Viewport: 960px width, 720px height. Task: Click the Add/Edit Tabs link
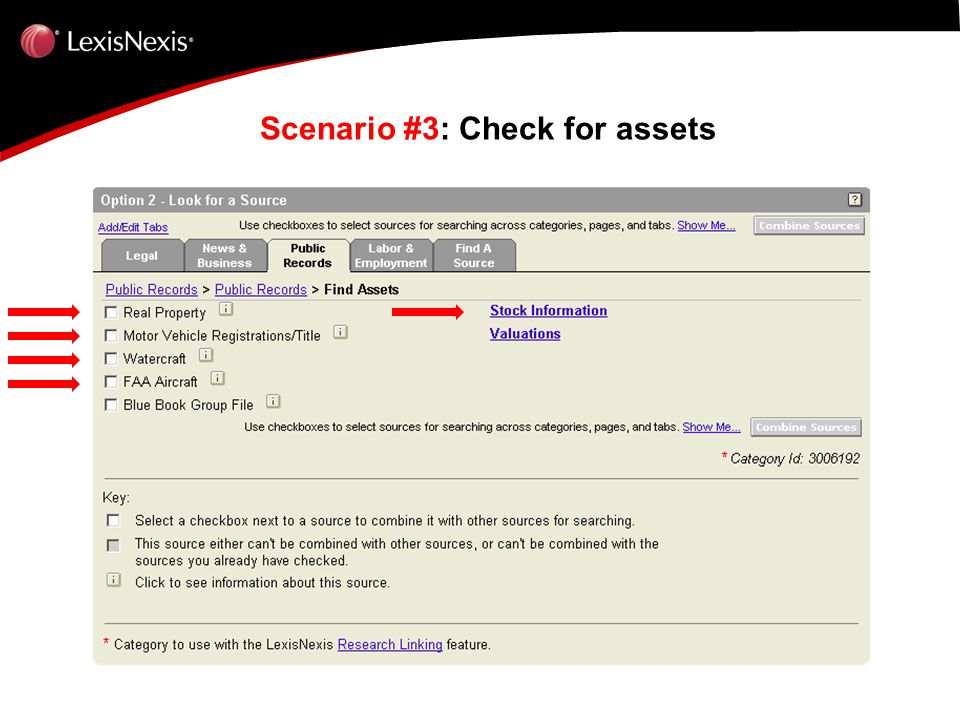133,227
